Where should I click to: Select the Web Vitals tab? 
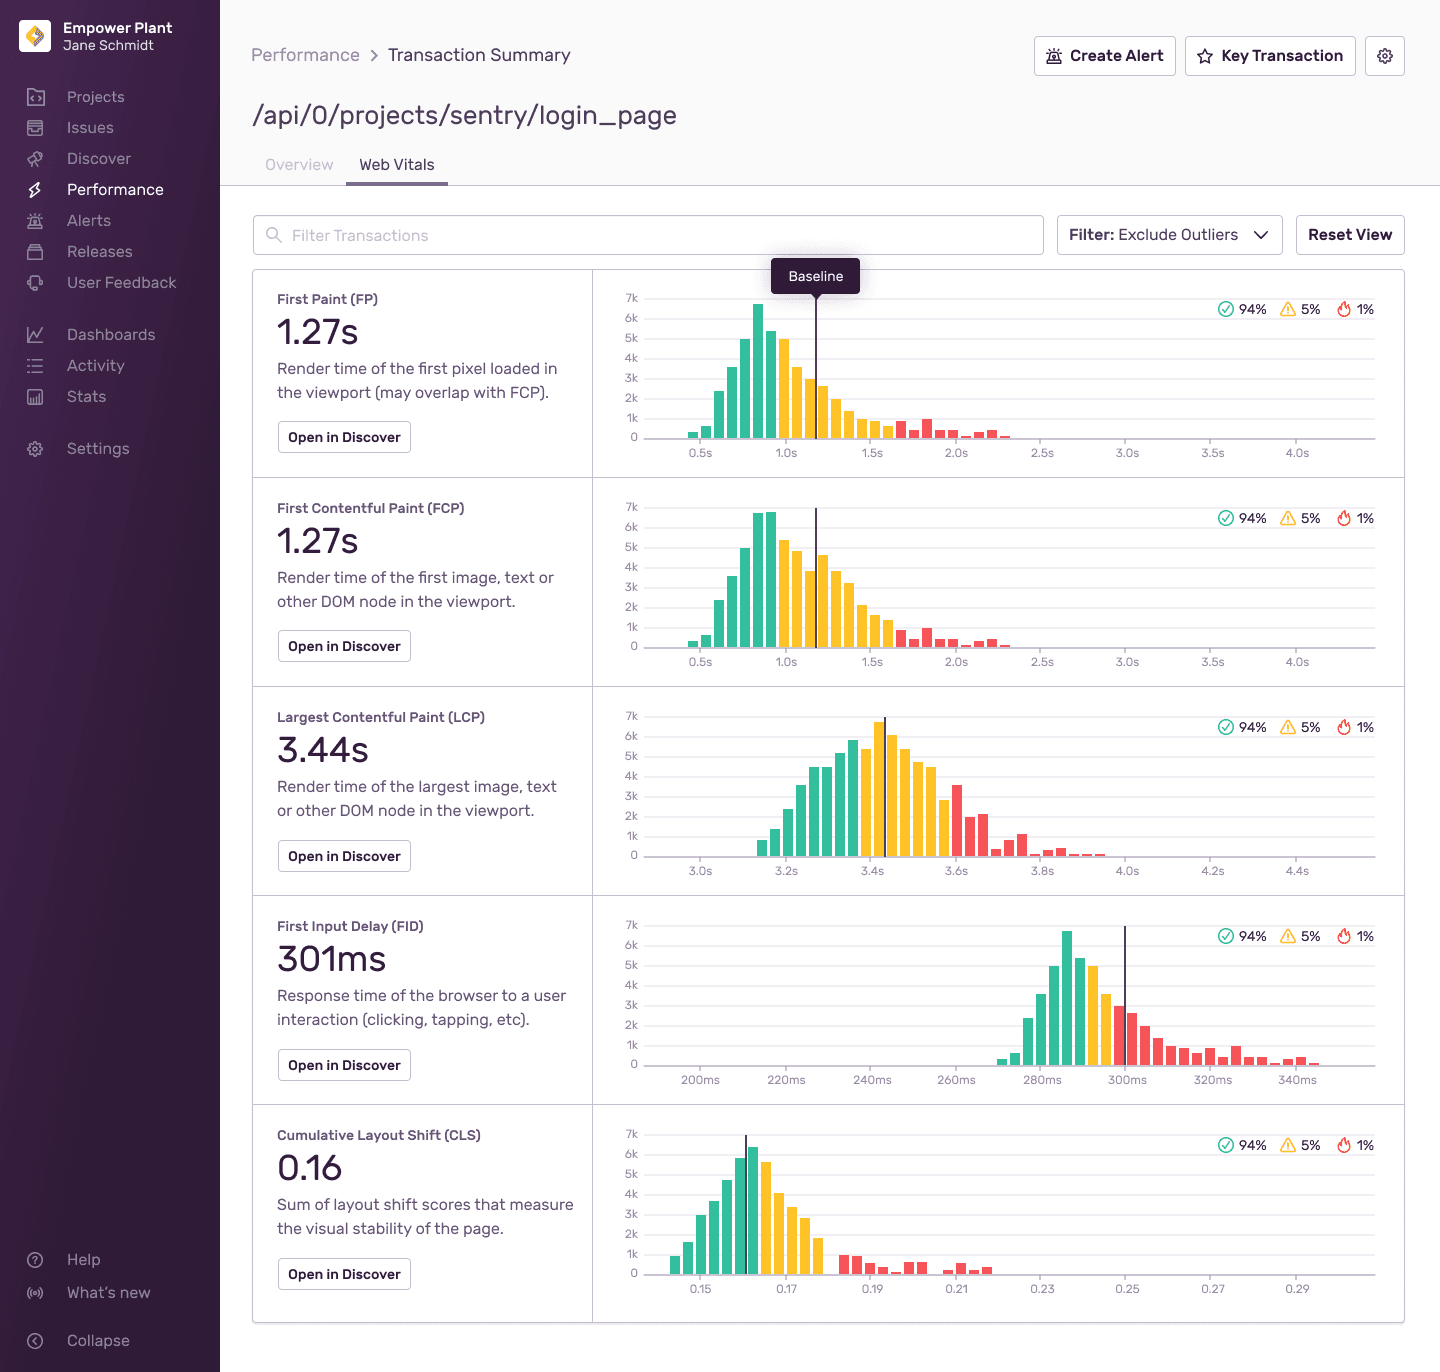click(x=396, y=164)
